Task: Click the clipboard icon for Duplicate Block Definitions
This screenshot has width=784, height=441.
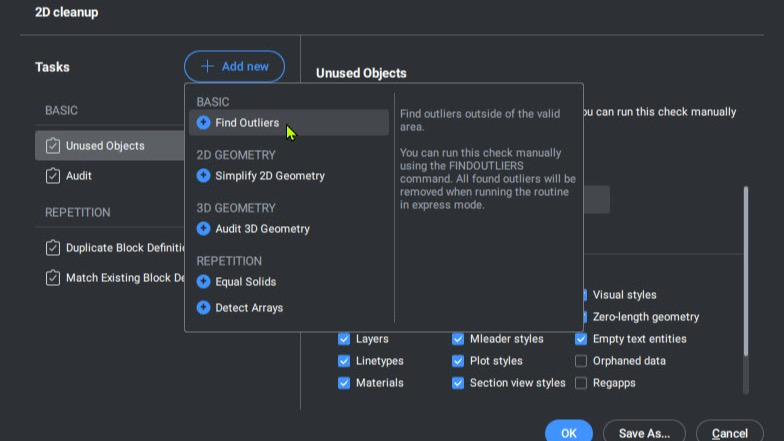Action: [52, 248]
